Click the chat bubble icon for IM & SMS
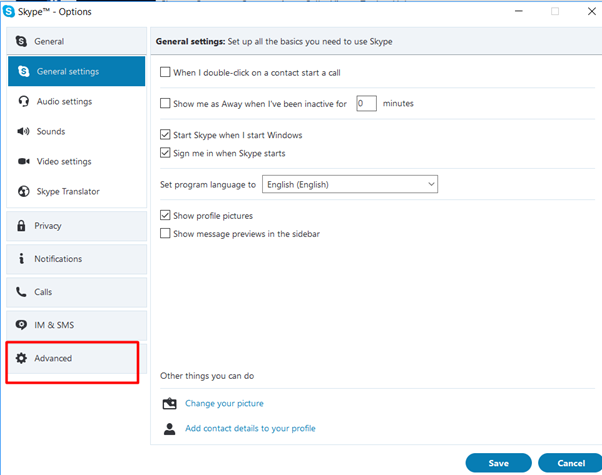 21,325
